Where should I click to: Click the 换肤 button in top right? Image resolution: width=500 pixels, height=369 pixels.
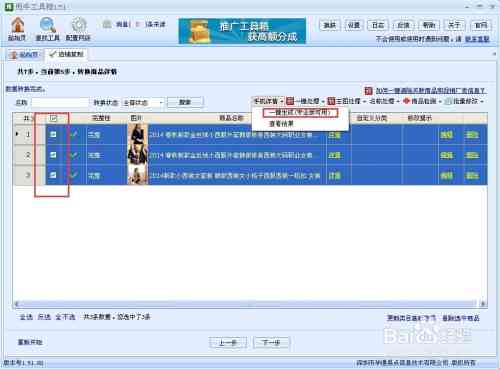[x=329, y=25]
